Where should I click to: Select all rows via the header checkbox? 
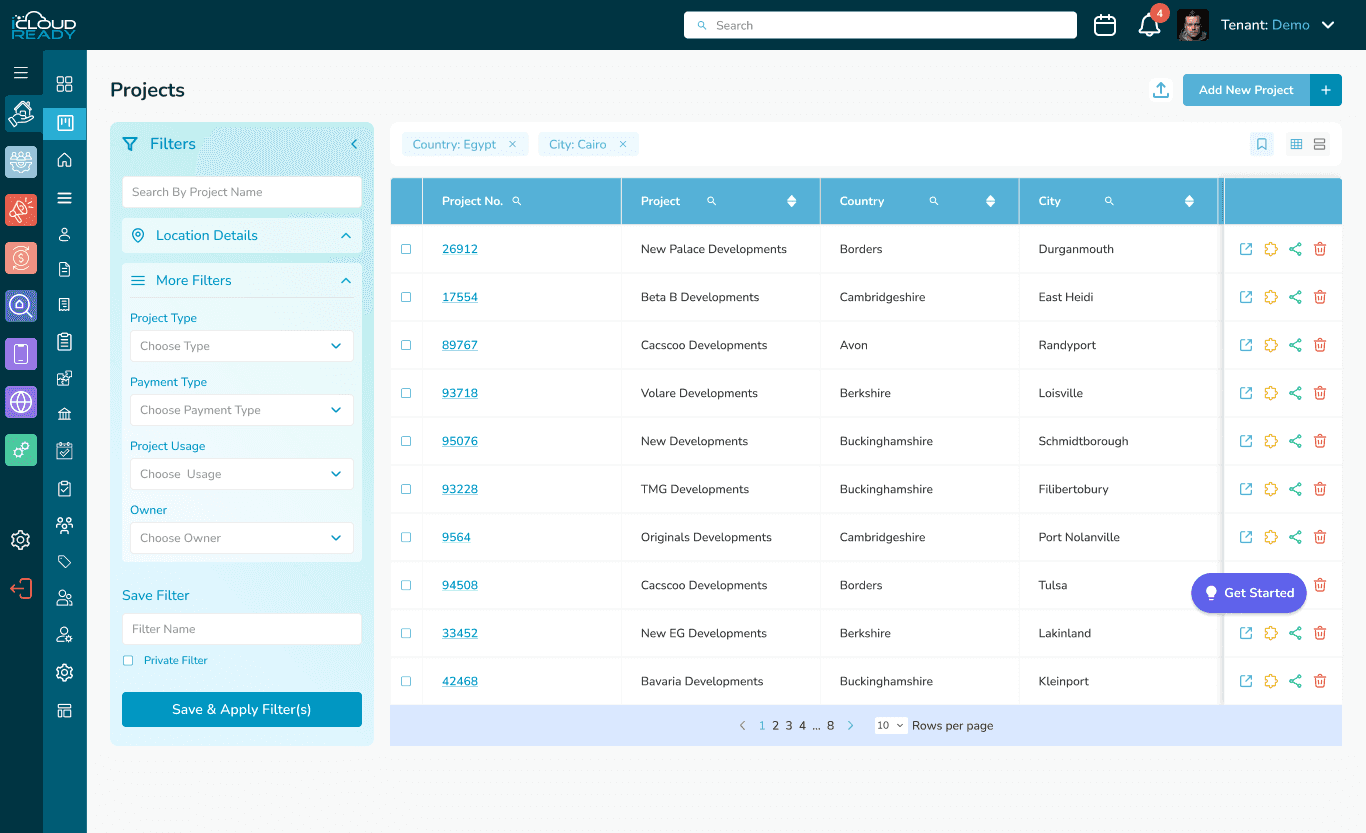click(x=406, y=201)
